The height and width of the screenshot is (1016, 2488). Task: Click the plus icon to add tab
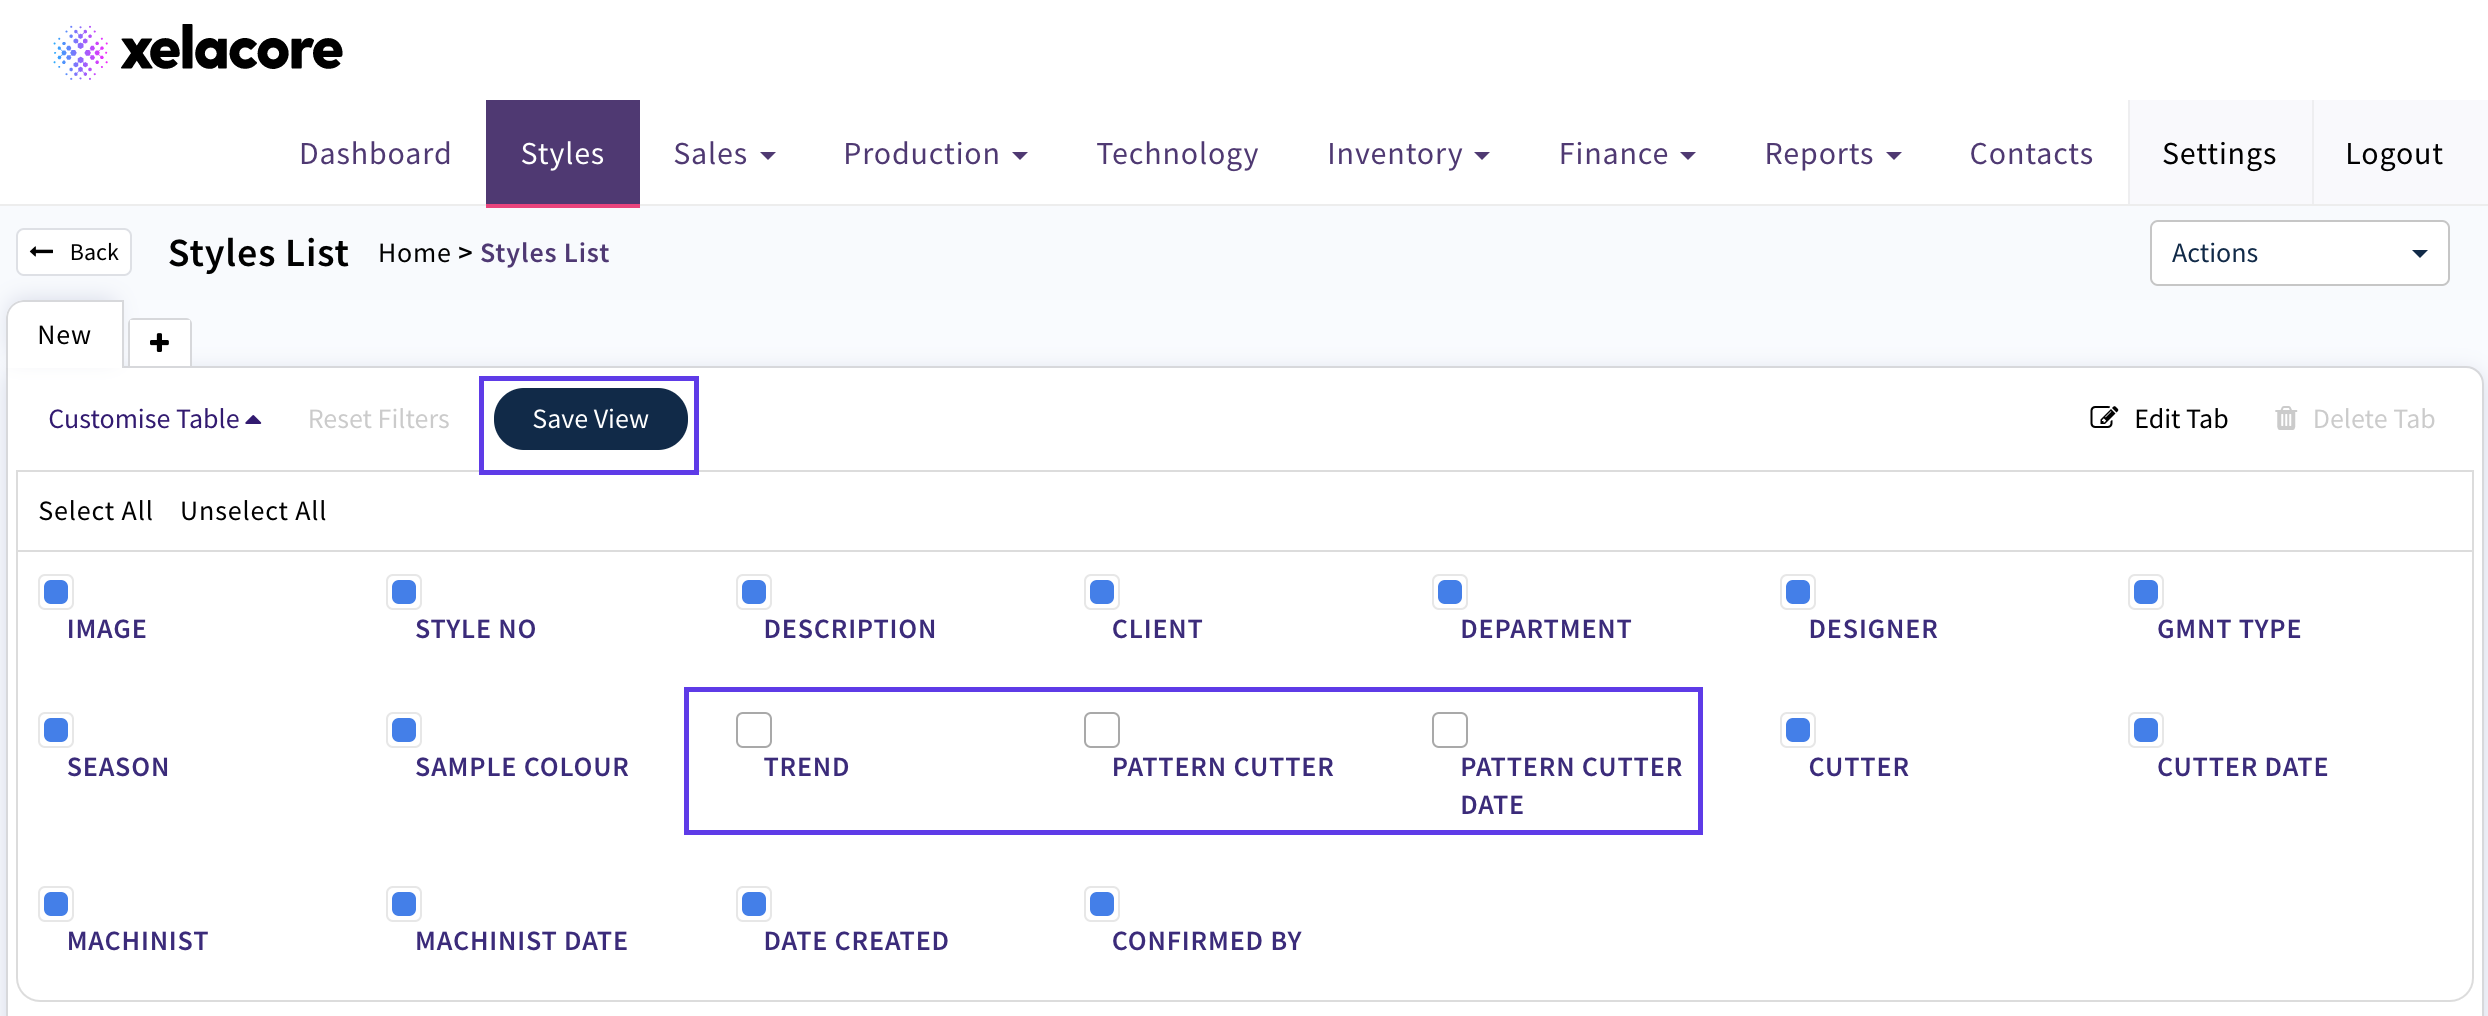point(159,343)
